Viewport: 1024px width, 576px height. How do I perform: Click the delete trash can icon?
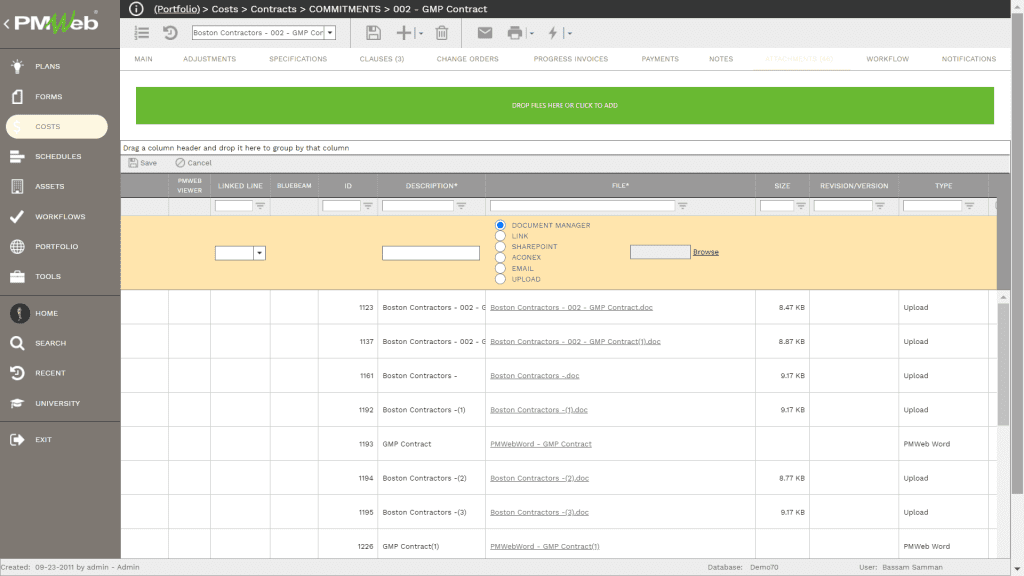tap(442, 33)
